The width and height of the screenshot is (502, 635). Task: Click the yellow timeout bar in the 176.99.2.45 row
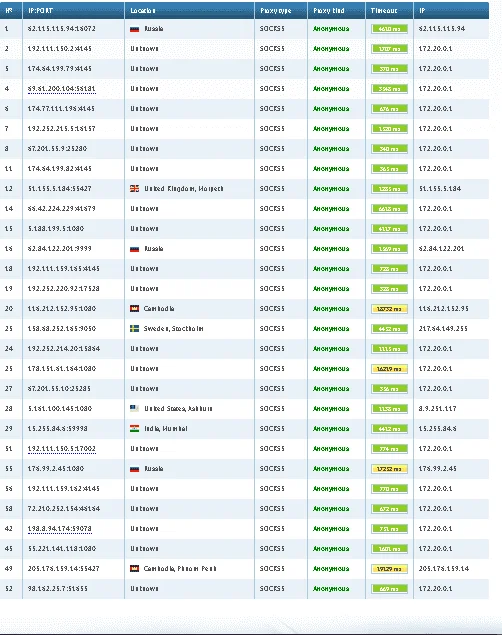coord(389,469)
